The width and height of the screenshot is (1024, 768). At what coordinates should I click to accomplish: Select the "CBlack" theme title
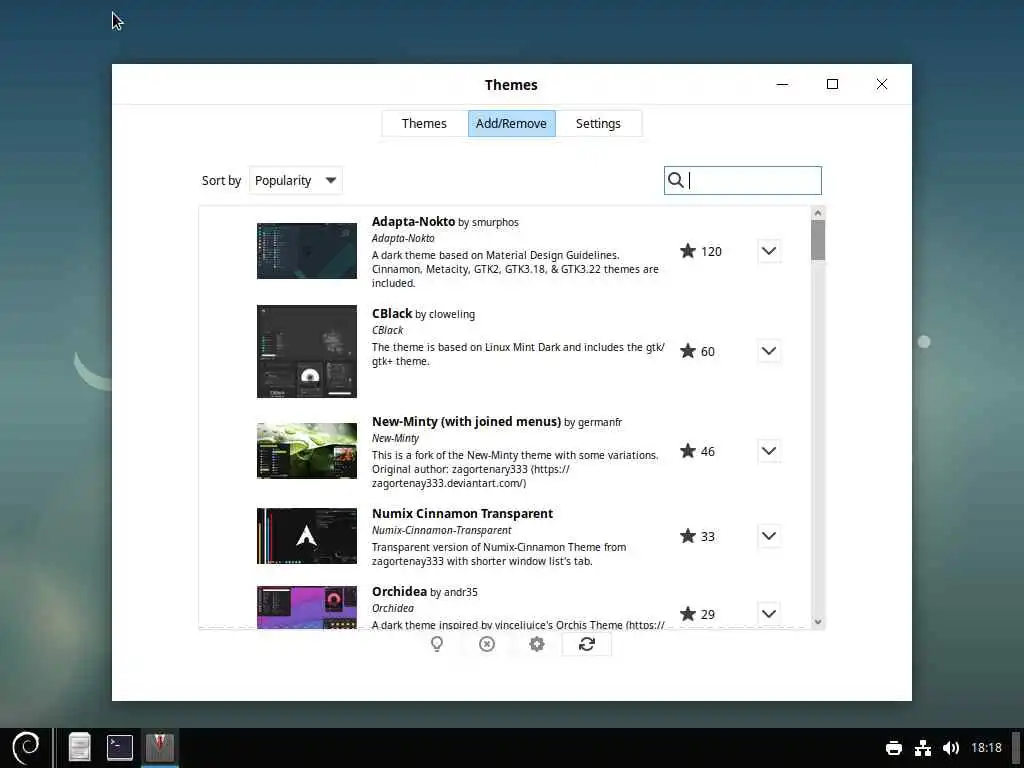coord(392,313)
